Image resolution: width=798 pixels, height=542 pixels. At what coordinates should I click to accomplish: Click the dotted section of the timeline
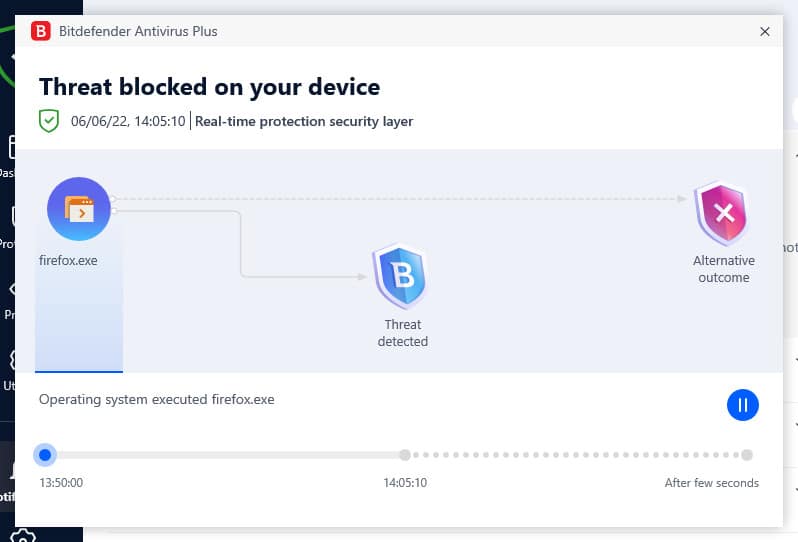(x=576, y=455)
